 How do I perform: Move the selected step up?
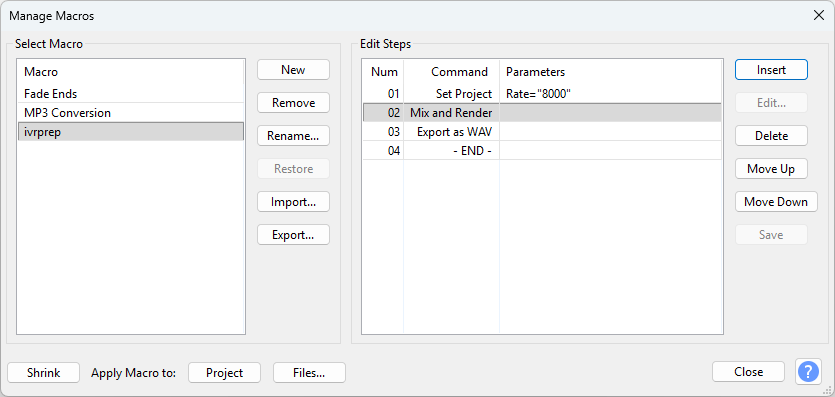point(771,169)
